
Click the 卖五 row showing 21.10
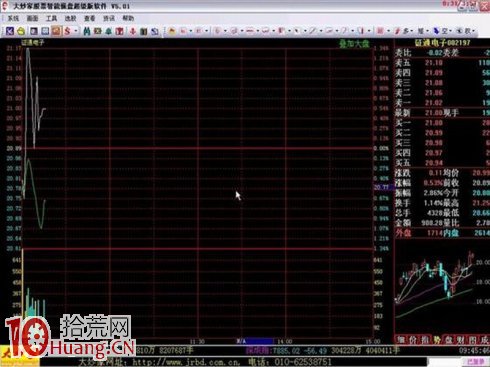pyautogui.click(x=442, y=63)
